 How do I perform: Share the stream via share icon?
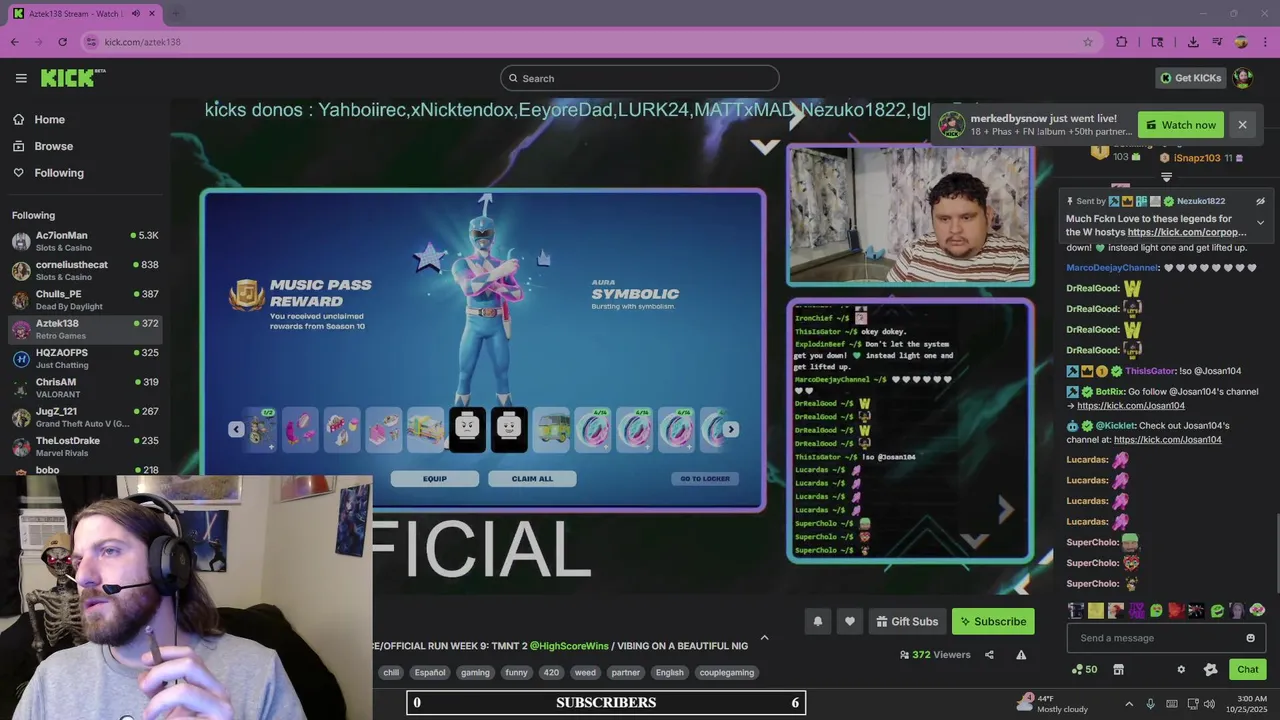989,655
